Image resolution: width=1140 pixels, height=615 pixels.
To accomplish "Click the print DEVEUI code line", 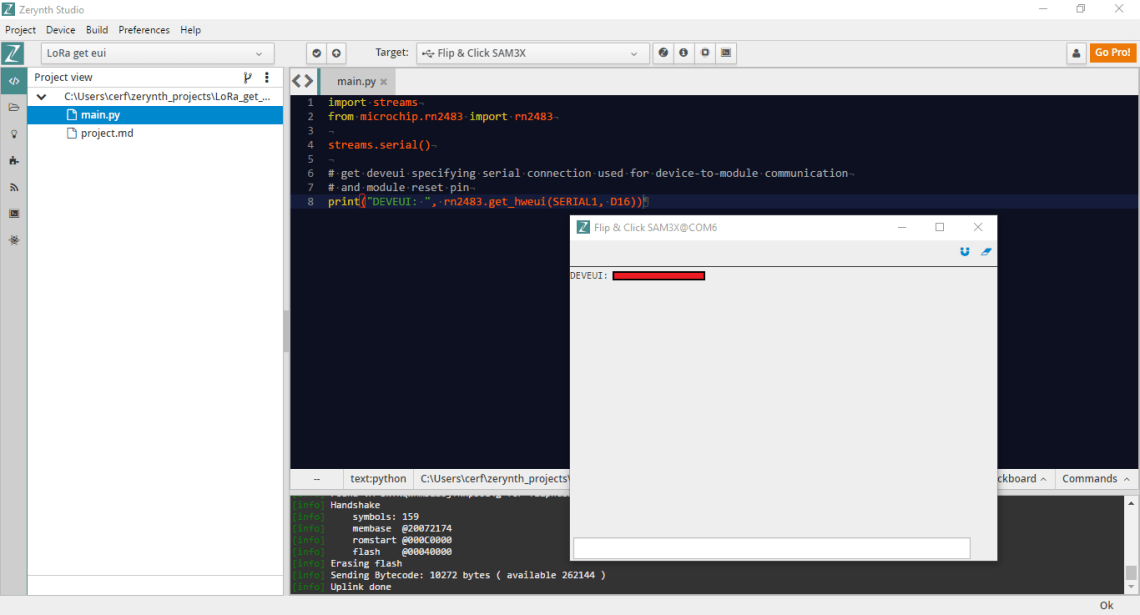I will tap(486, 201).
